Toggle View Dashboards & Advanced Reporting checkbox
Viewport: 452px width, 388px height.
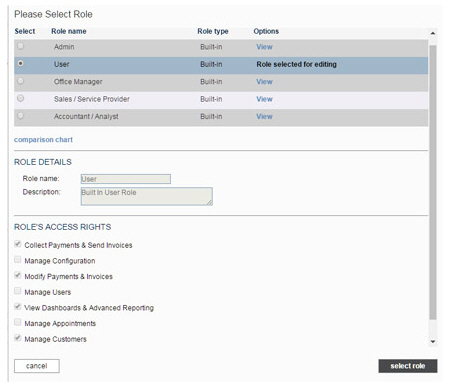coord(18,307)
